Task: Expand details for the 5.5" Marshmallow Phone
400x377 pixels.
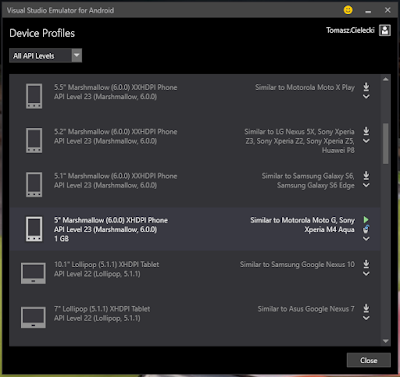Action: [366, 97]
